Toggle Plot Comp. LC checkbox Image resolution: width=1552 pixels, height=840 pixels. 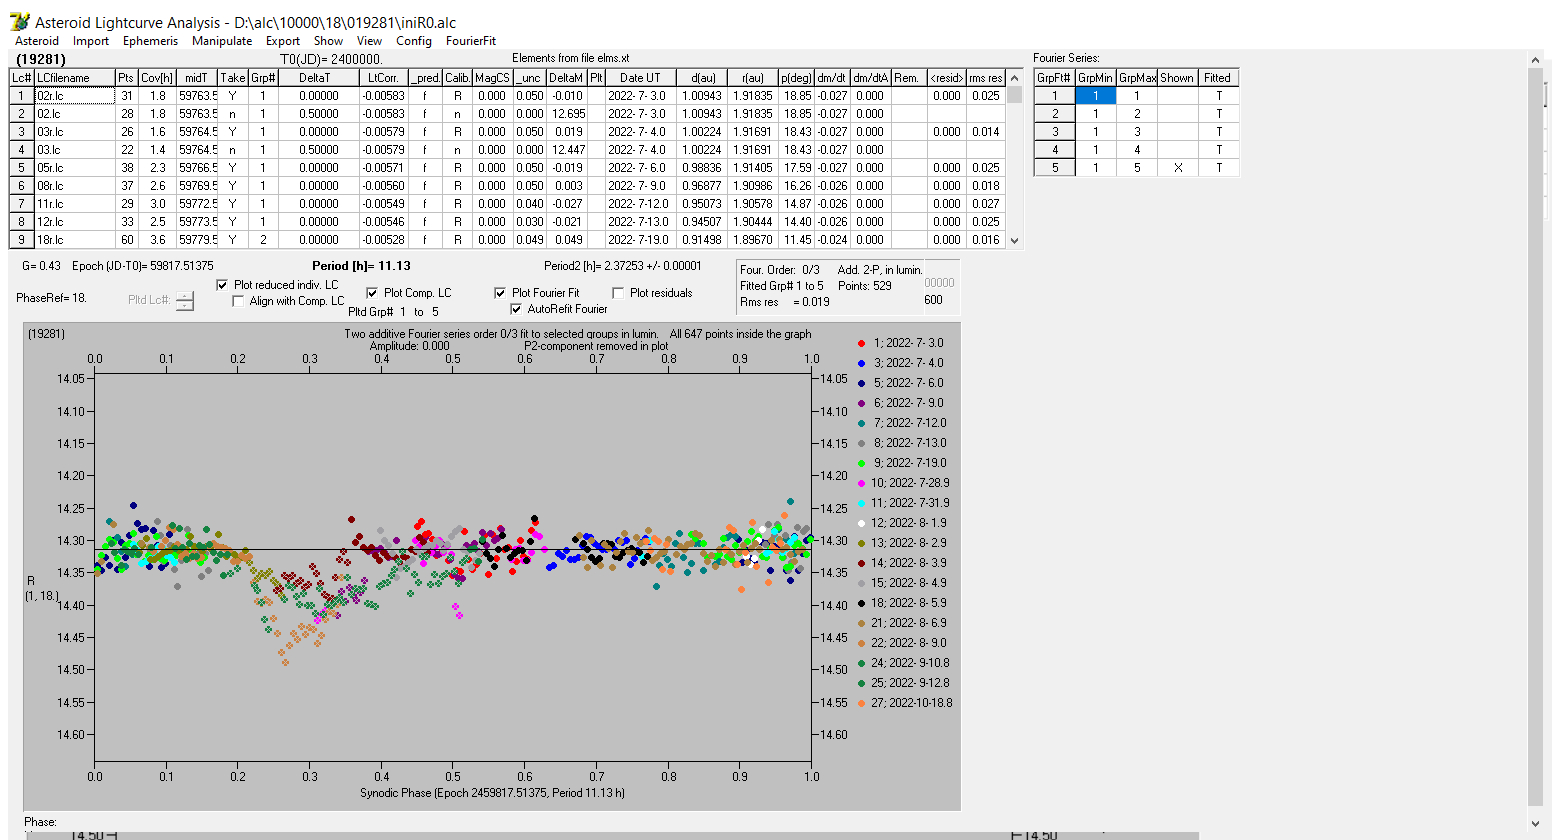372,293
